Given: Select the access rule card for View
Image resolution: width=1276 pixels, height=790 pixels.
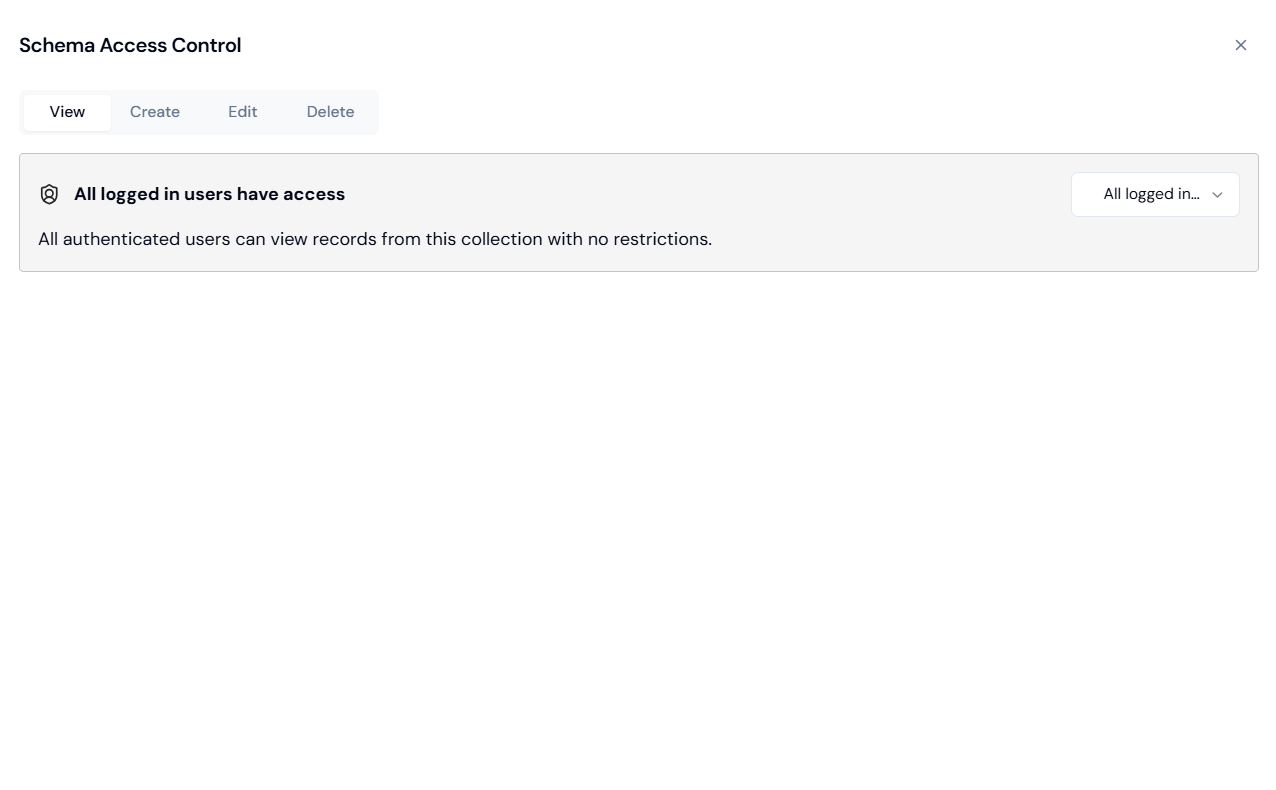Looking at the screenshot, I should [x=638, y=212].
